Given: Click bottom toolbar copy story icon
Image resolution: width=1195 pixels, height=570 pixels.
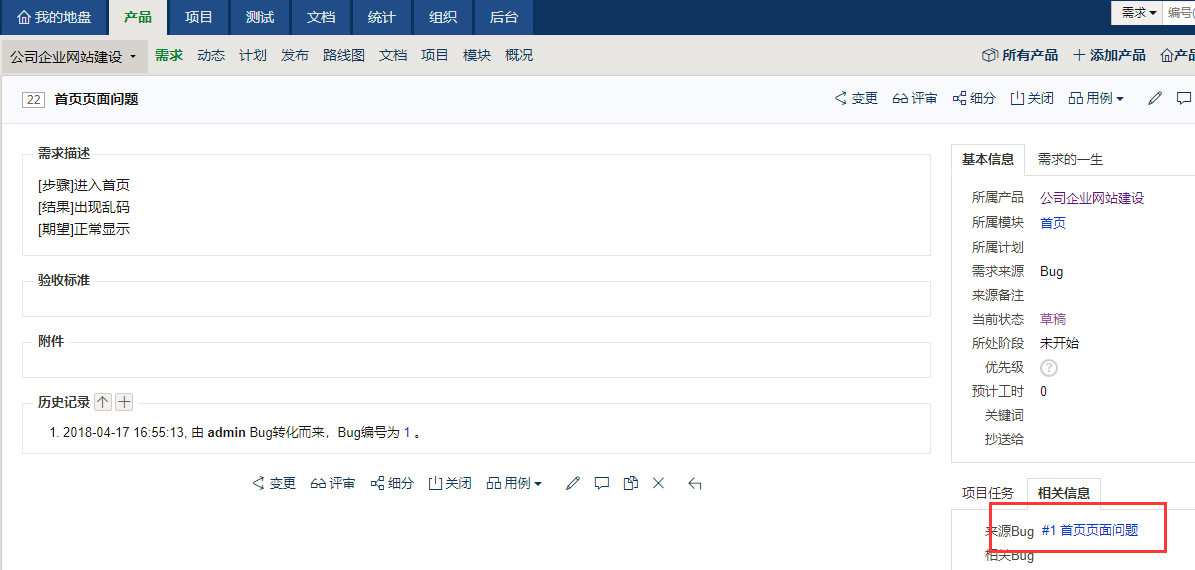Looking at the screenshot, I should tap(630, 483).
